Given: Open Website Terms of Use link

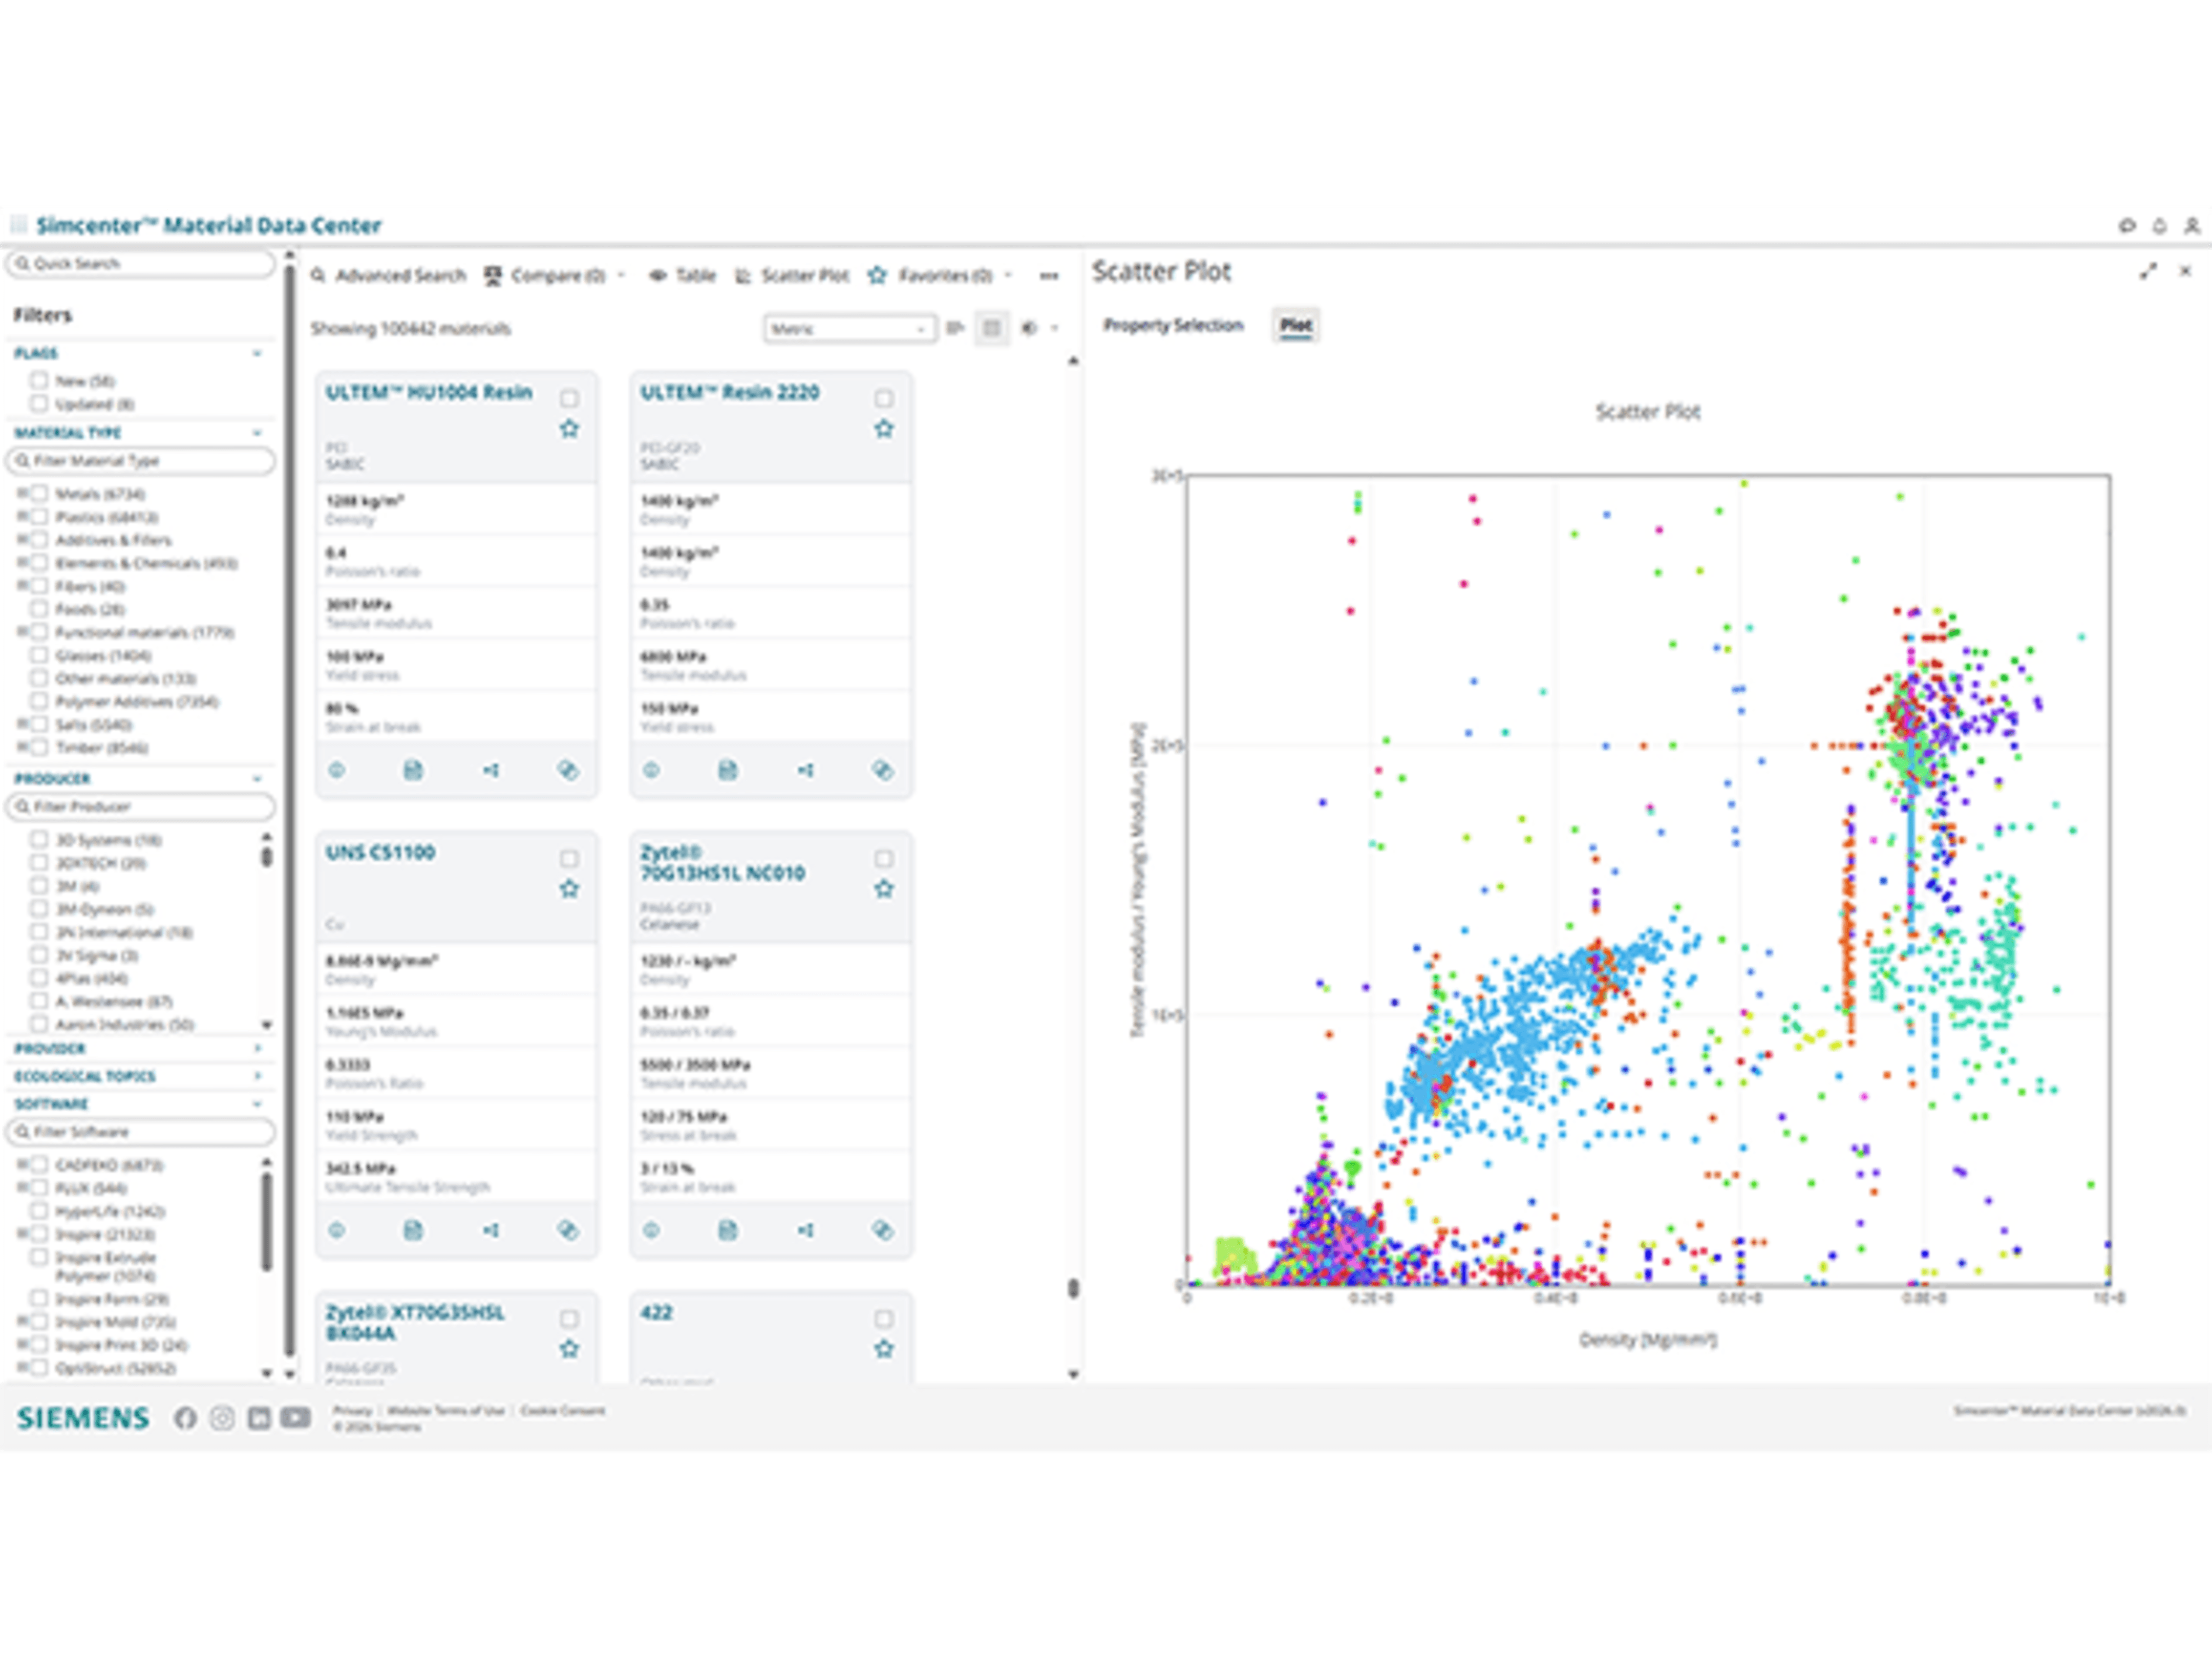Looking at the screenshot, I should click(446, 1411).
